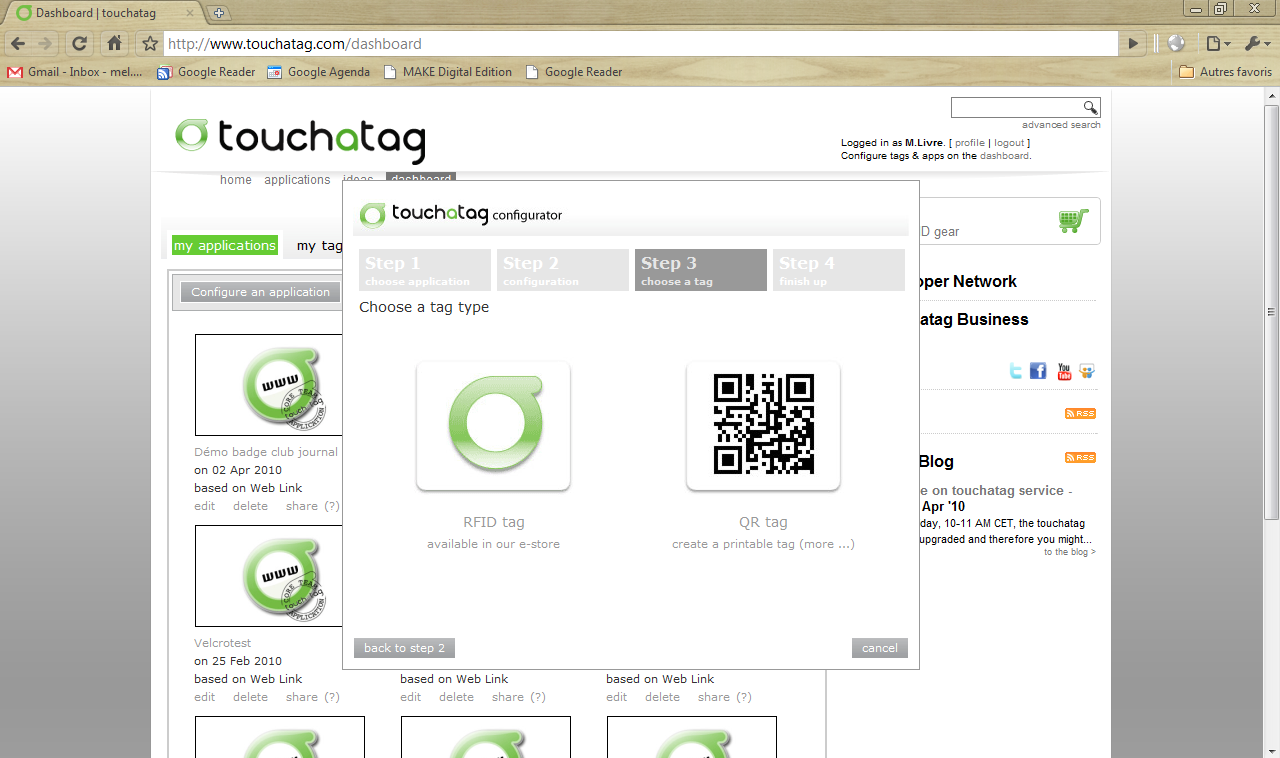The image size is (1280, 758).
Task: Go to Step 1 choose application
Action: pos(425,270)
